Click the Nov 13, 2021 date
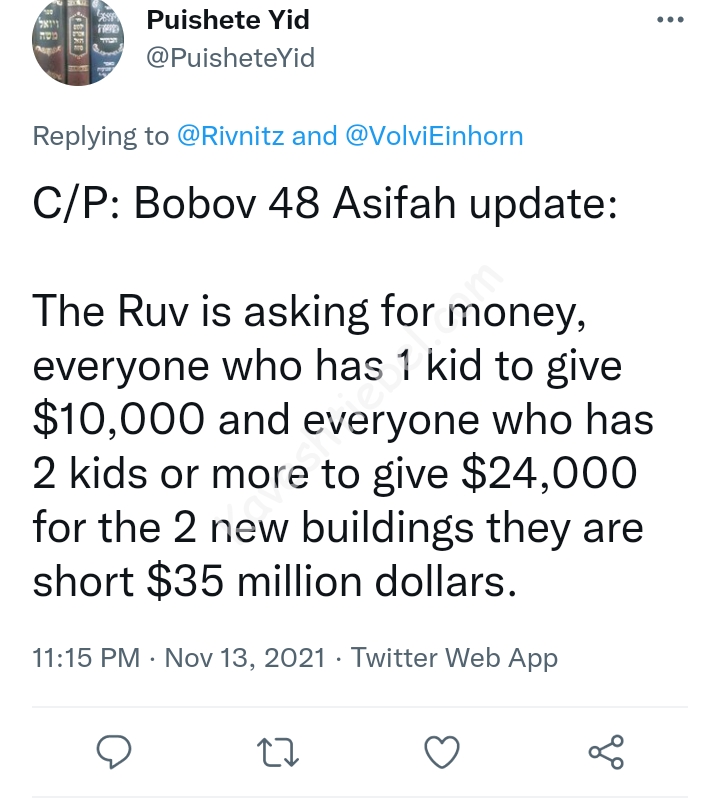720x799 pixels. [245, 657]
